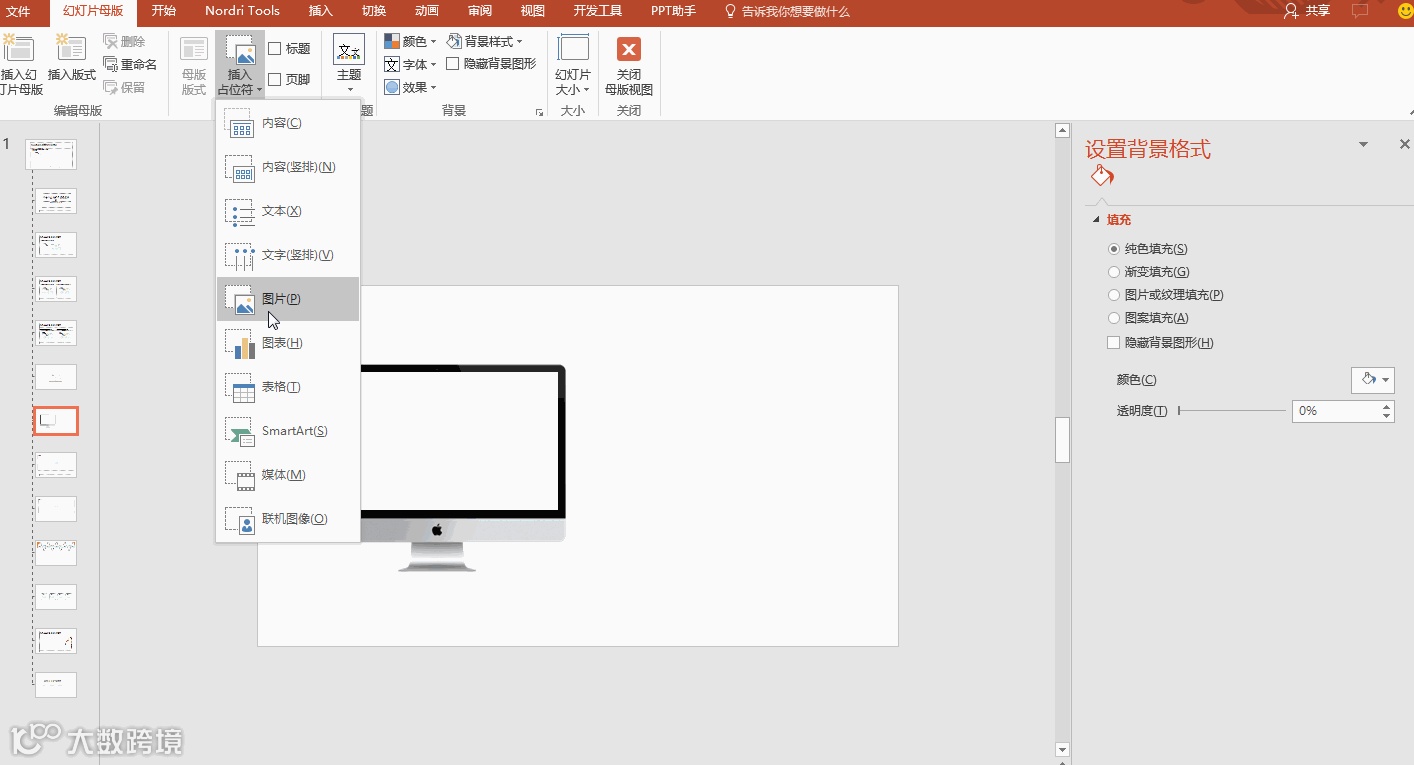Click the Insert Layout icon
The height and width of the screenshot is (765, 1414).
(72, 49)
